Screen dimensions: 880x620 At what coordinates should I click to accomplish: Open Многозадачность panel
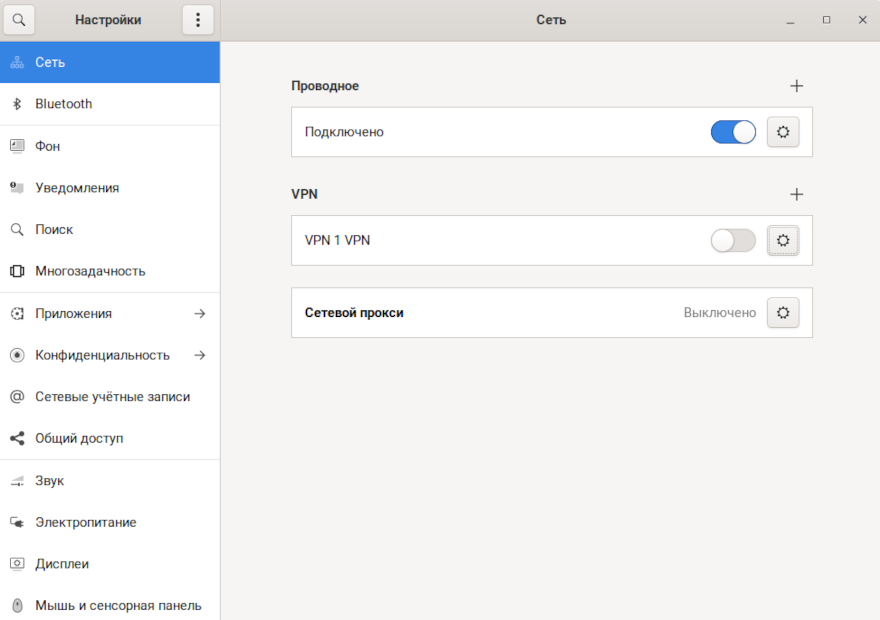(x=90, y=271)
